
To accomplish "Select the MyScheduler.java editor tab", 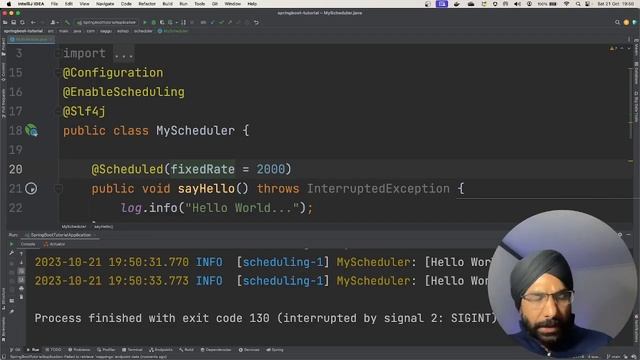I will point(31,40).
